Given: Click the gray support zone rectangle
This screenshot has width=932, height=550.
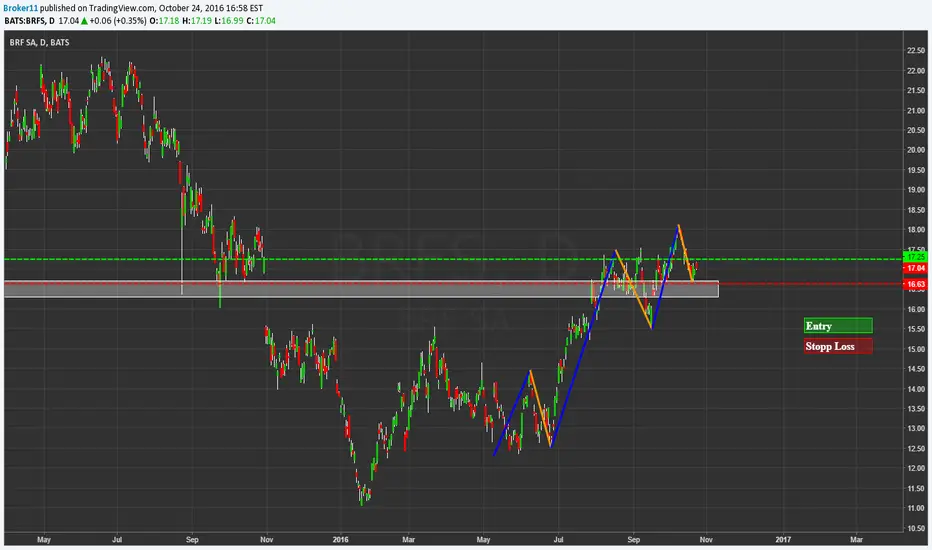Looking at the screenshot, I should pyautogui.click(x=361, y=289).
